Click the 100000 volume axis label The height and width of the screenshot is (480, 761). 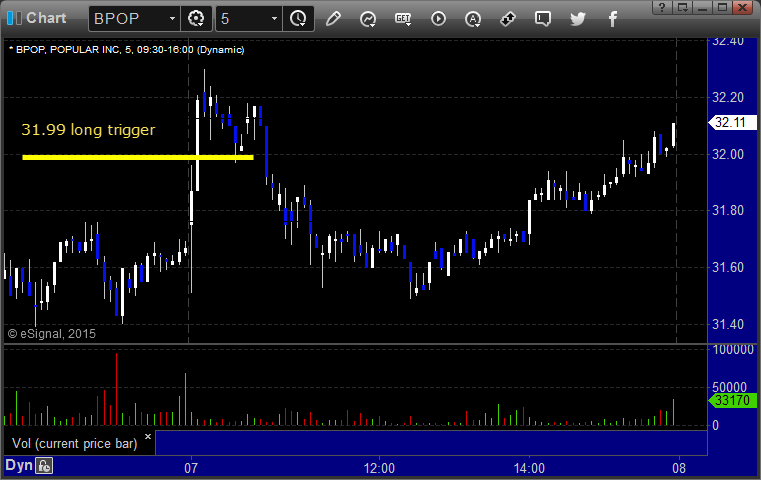pos(733,349)
